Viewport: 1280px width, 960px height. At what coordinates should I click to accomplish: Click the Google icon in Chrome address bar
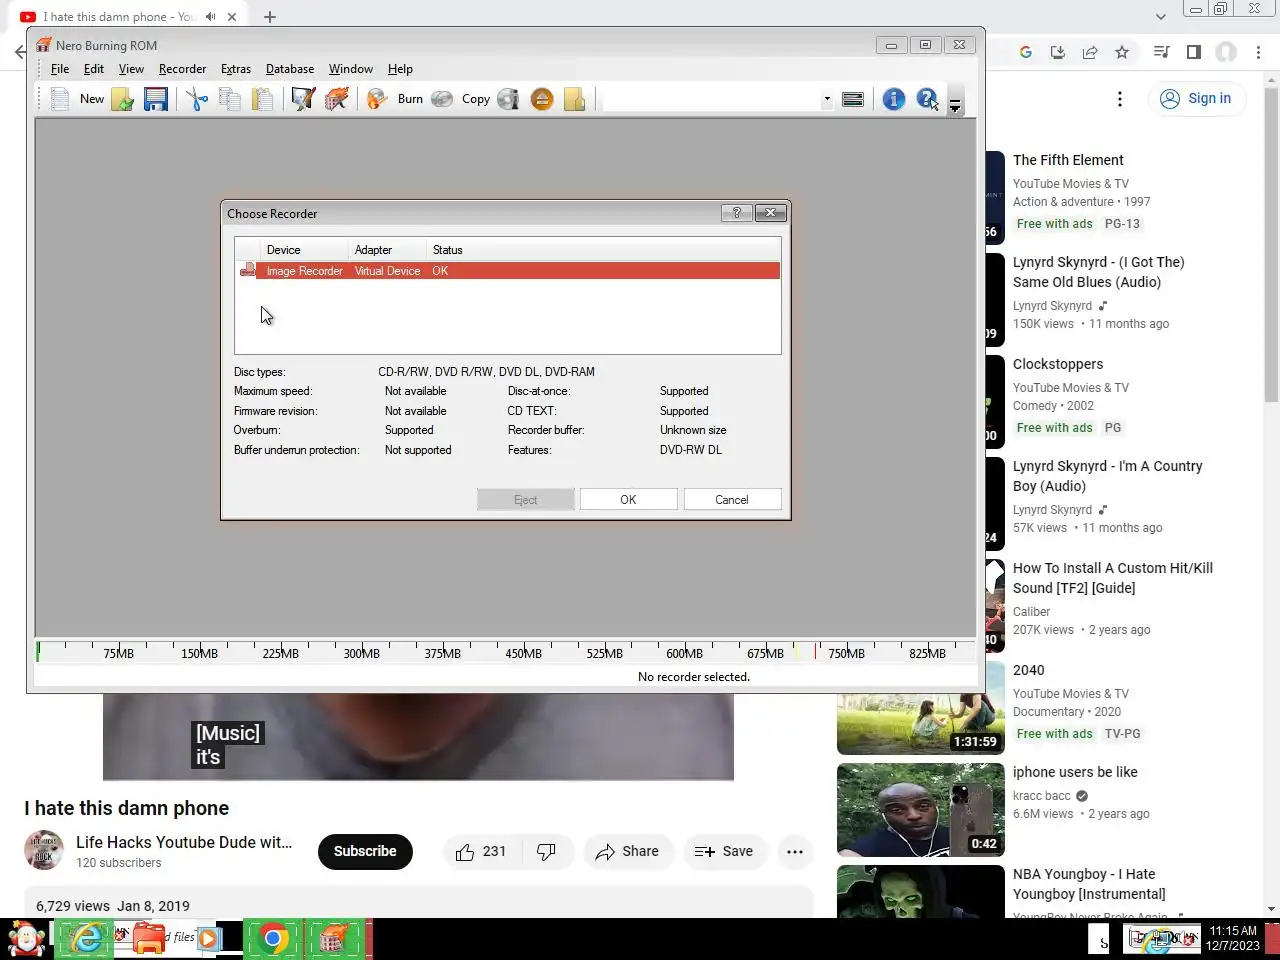click(1026, 52)
